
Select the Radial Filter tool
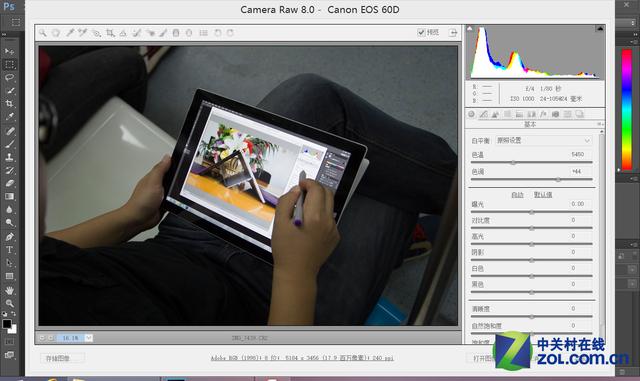pos(189,33)
